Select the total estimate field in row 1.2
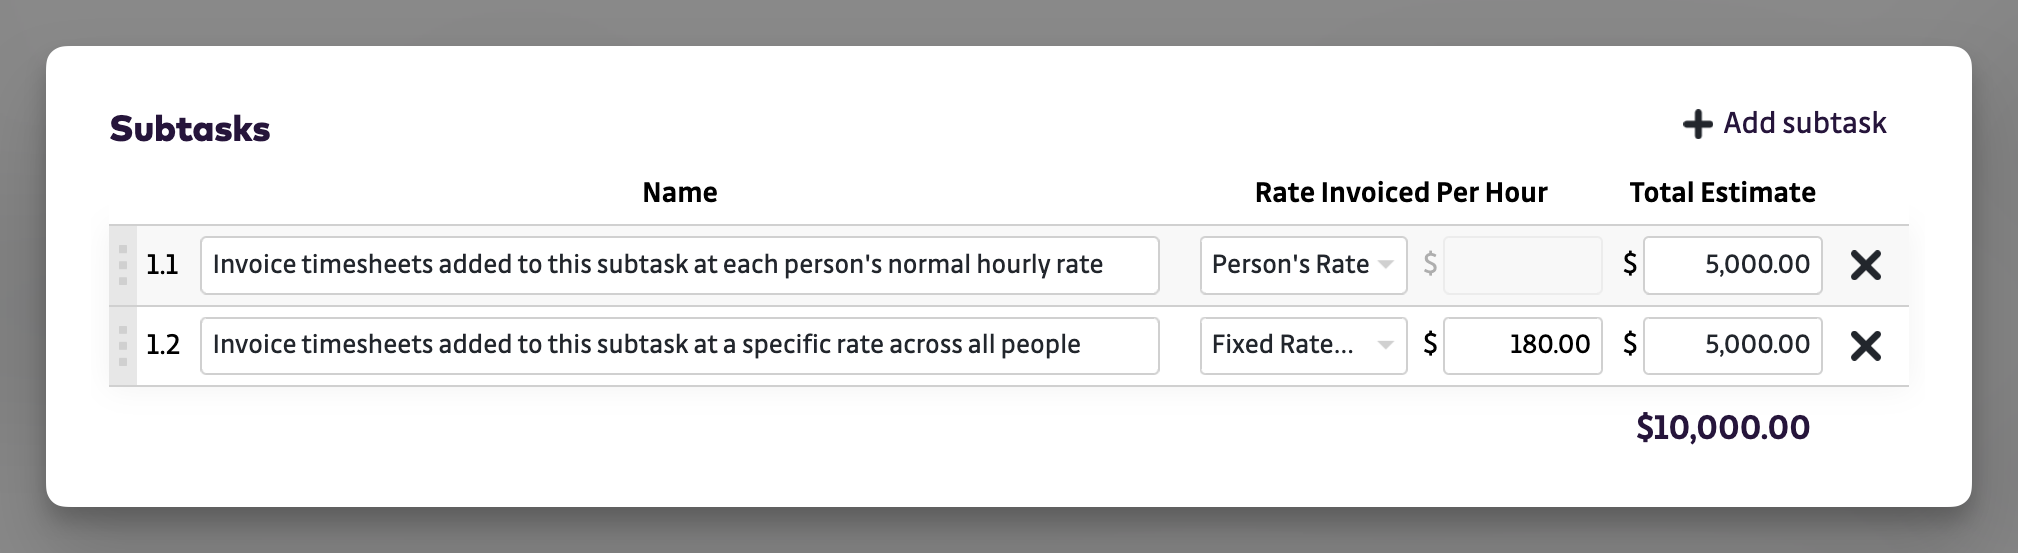 pyautogui.click(x=1732, y=346)
